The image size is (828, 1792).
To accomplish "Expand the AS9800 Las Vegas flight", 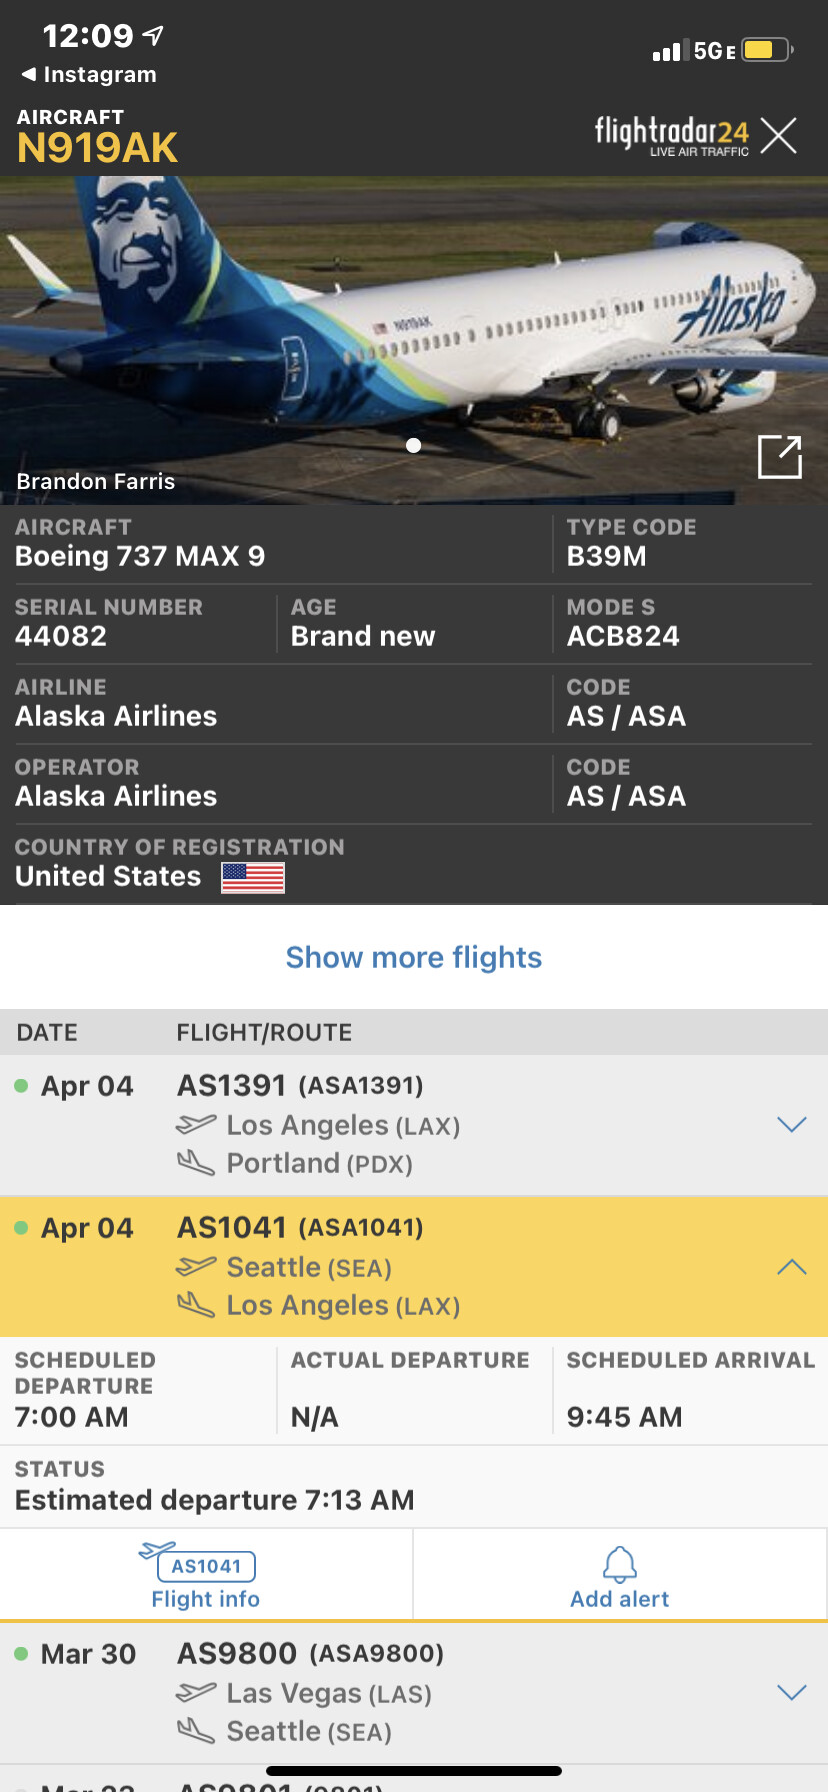I will click(x=791, y=1692).
